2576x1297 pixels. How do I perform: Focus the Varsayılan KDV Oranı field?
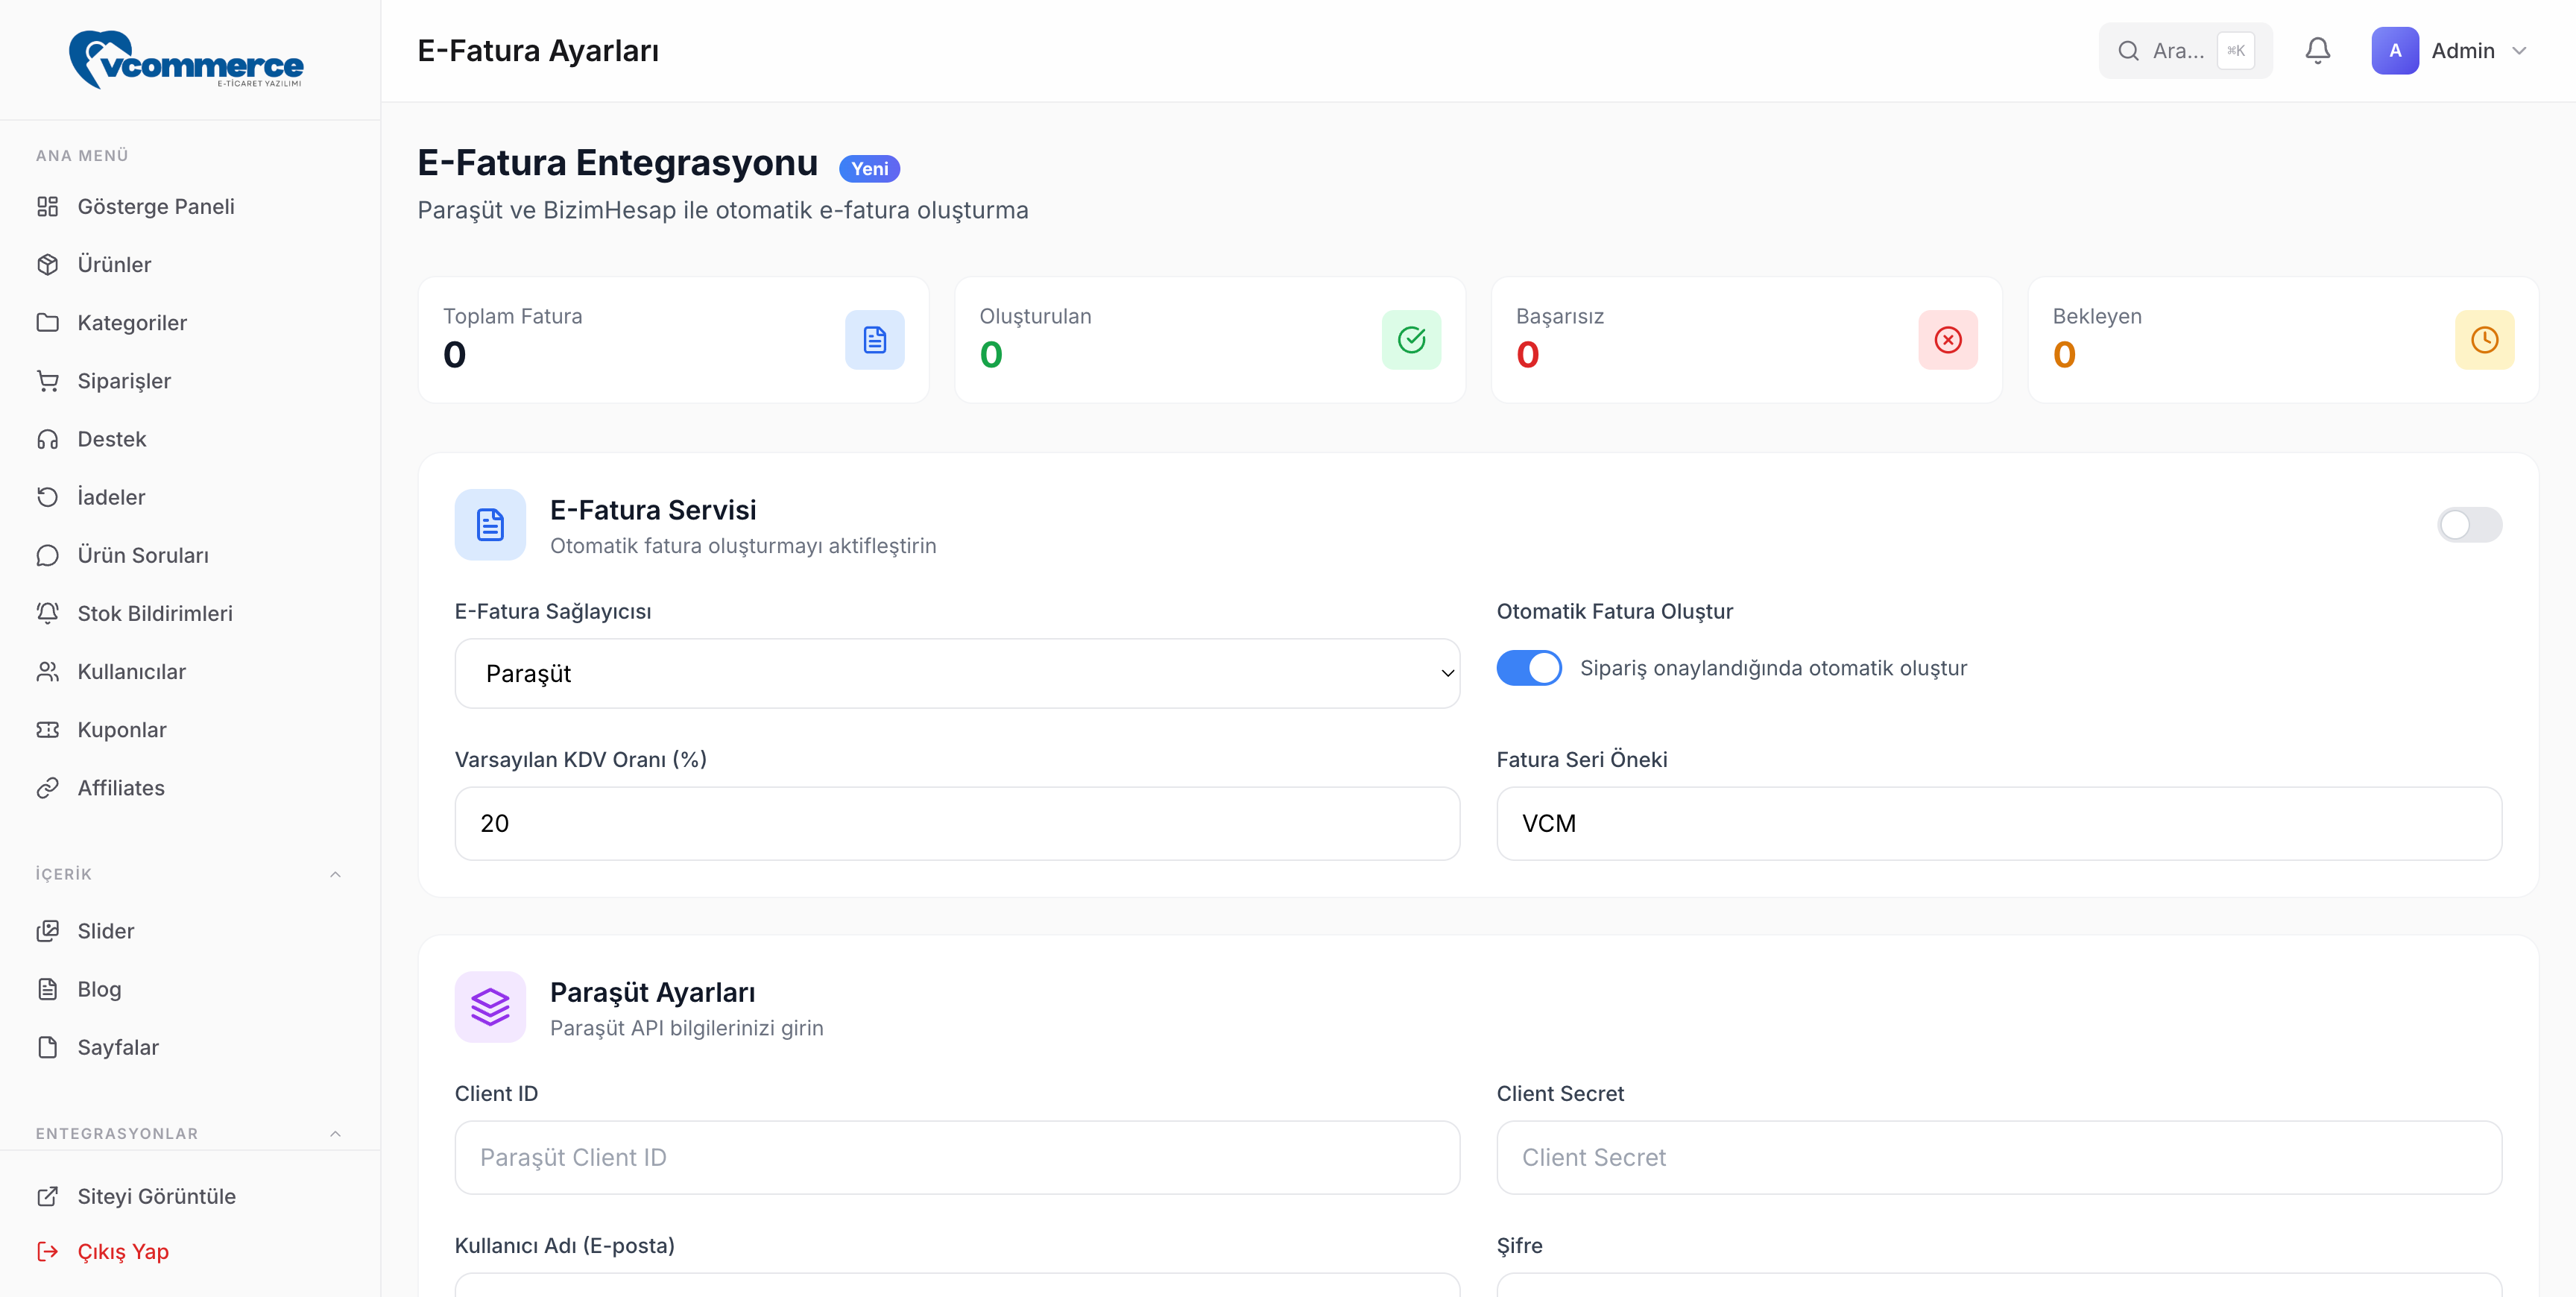tap(956, 823)
